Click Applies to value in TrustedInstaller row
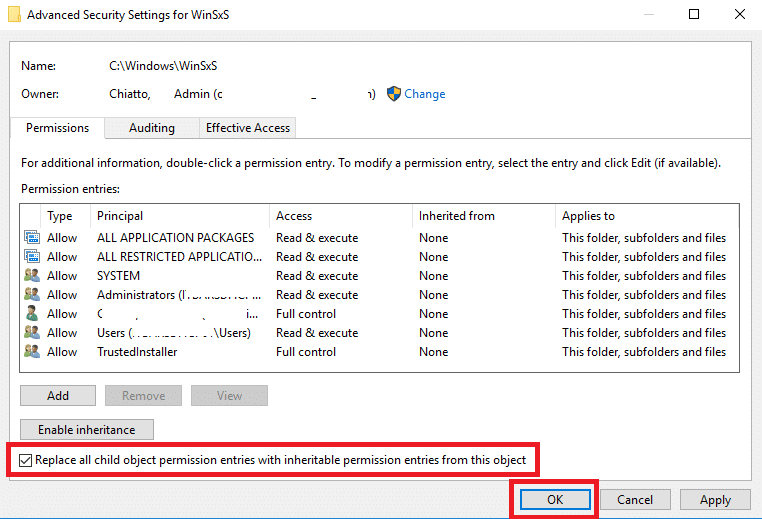This screenshot has height=519, width=762. click(x=644, y=351)
